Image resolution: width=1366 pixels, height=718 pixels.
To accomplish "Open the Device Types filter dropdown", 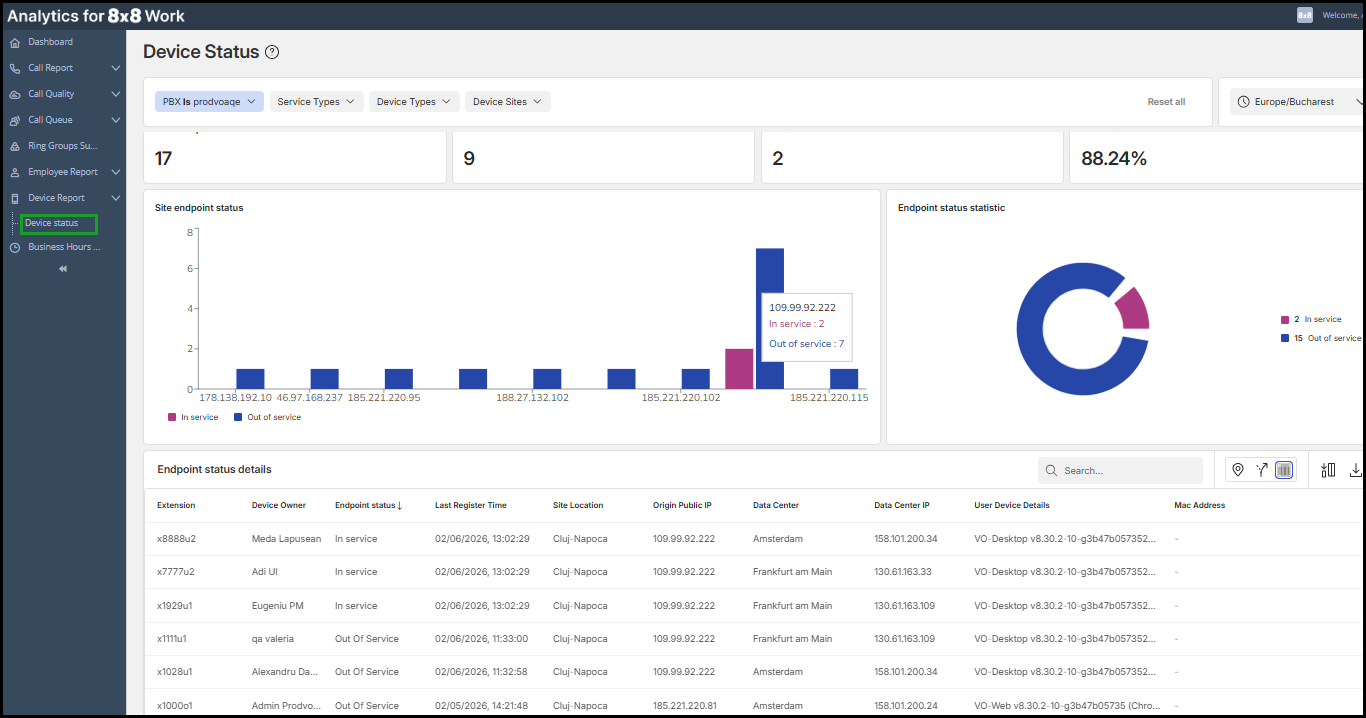I will [414, 102].
